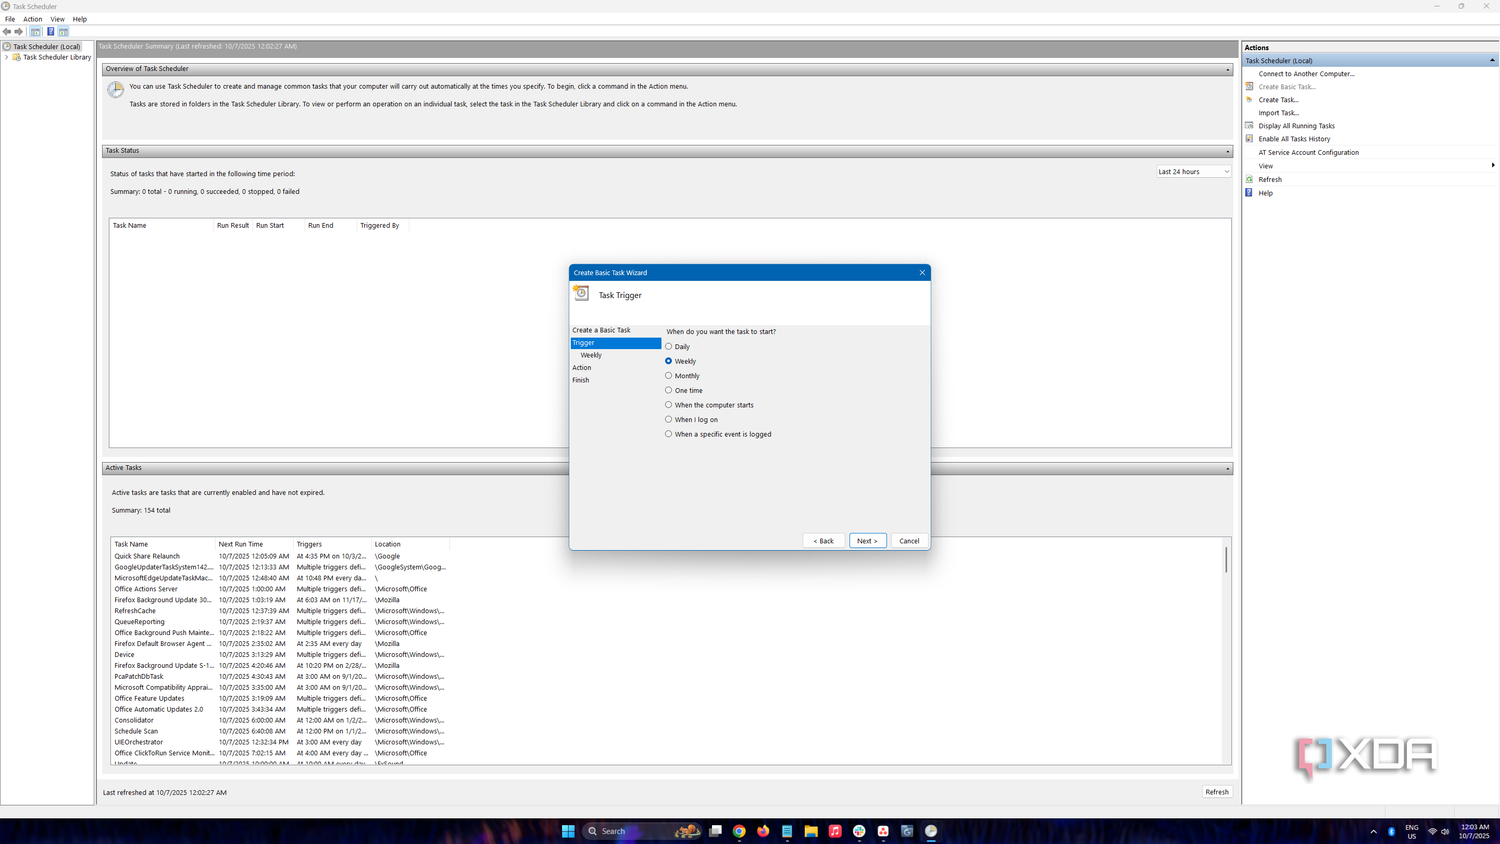
Task: Choose 'When the computer starts' trigger
Action: (710, 405)
